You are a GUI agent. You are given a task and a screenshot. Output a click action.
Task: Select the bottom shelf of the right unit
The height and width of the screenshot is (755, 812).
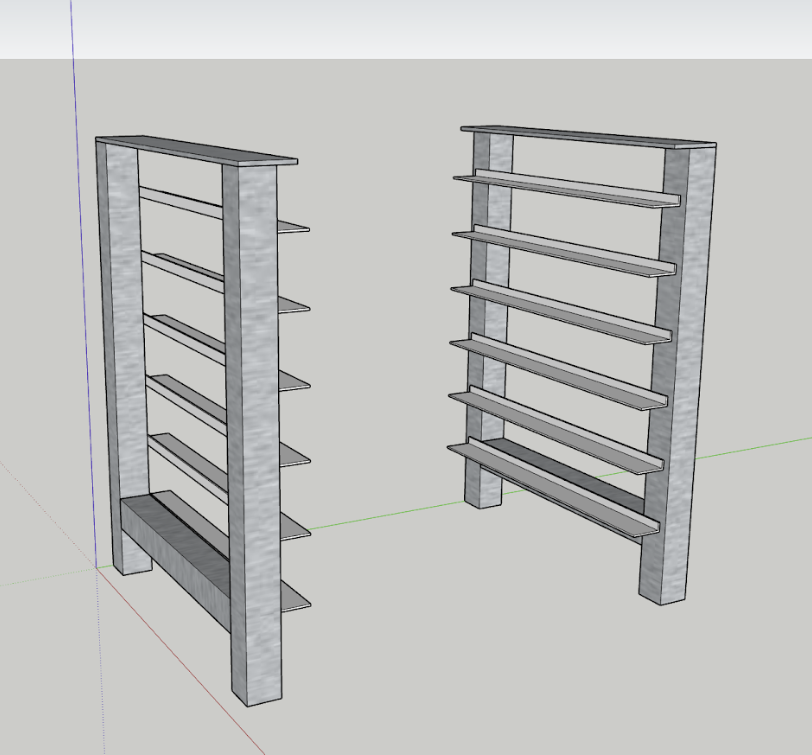555,490
